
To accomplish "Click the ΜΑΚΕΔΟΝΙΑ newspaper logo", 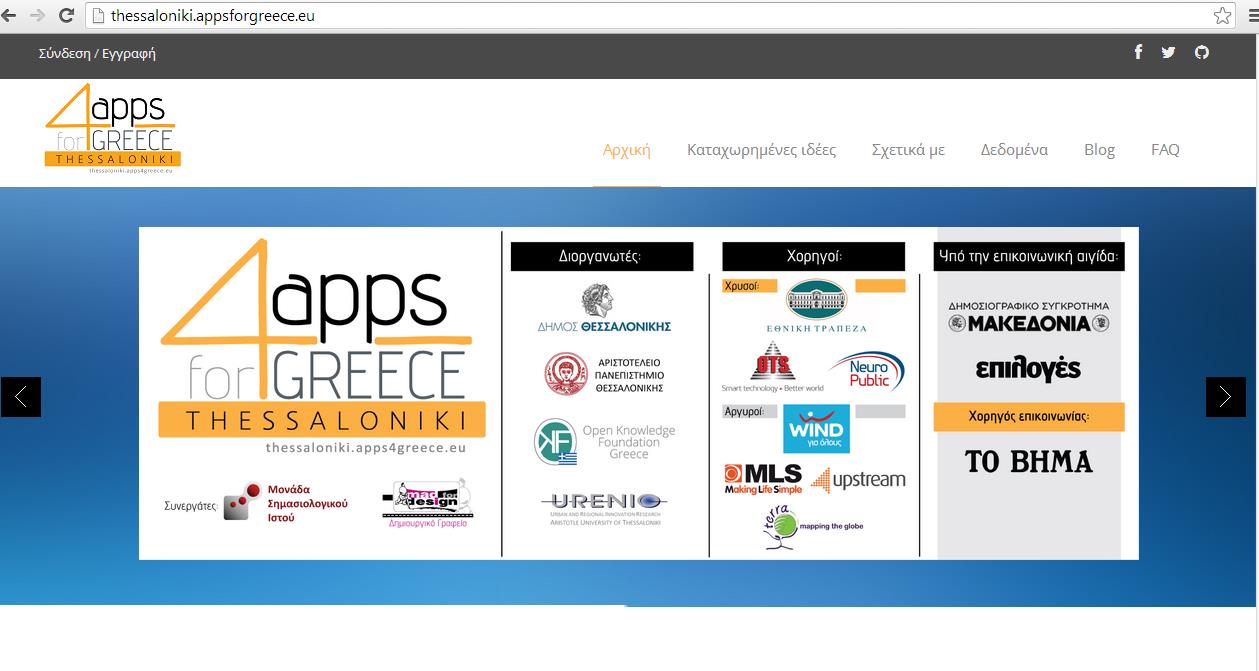I will [1029, 317].
